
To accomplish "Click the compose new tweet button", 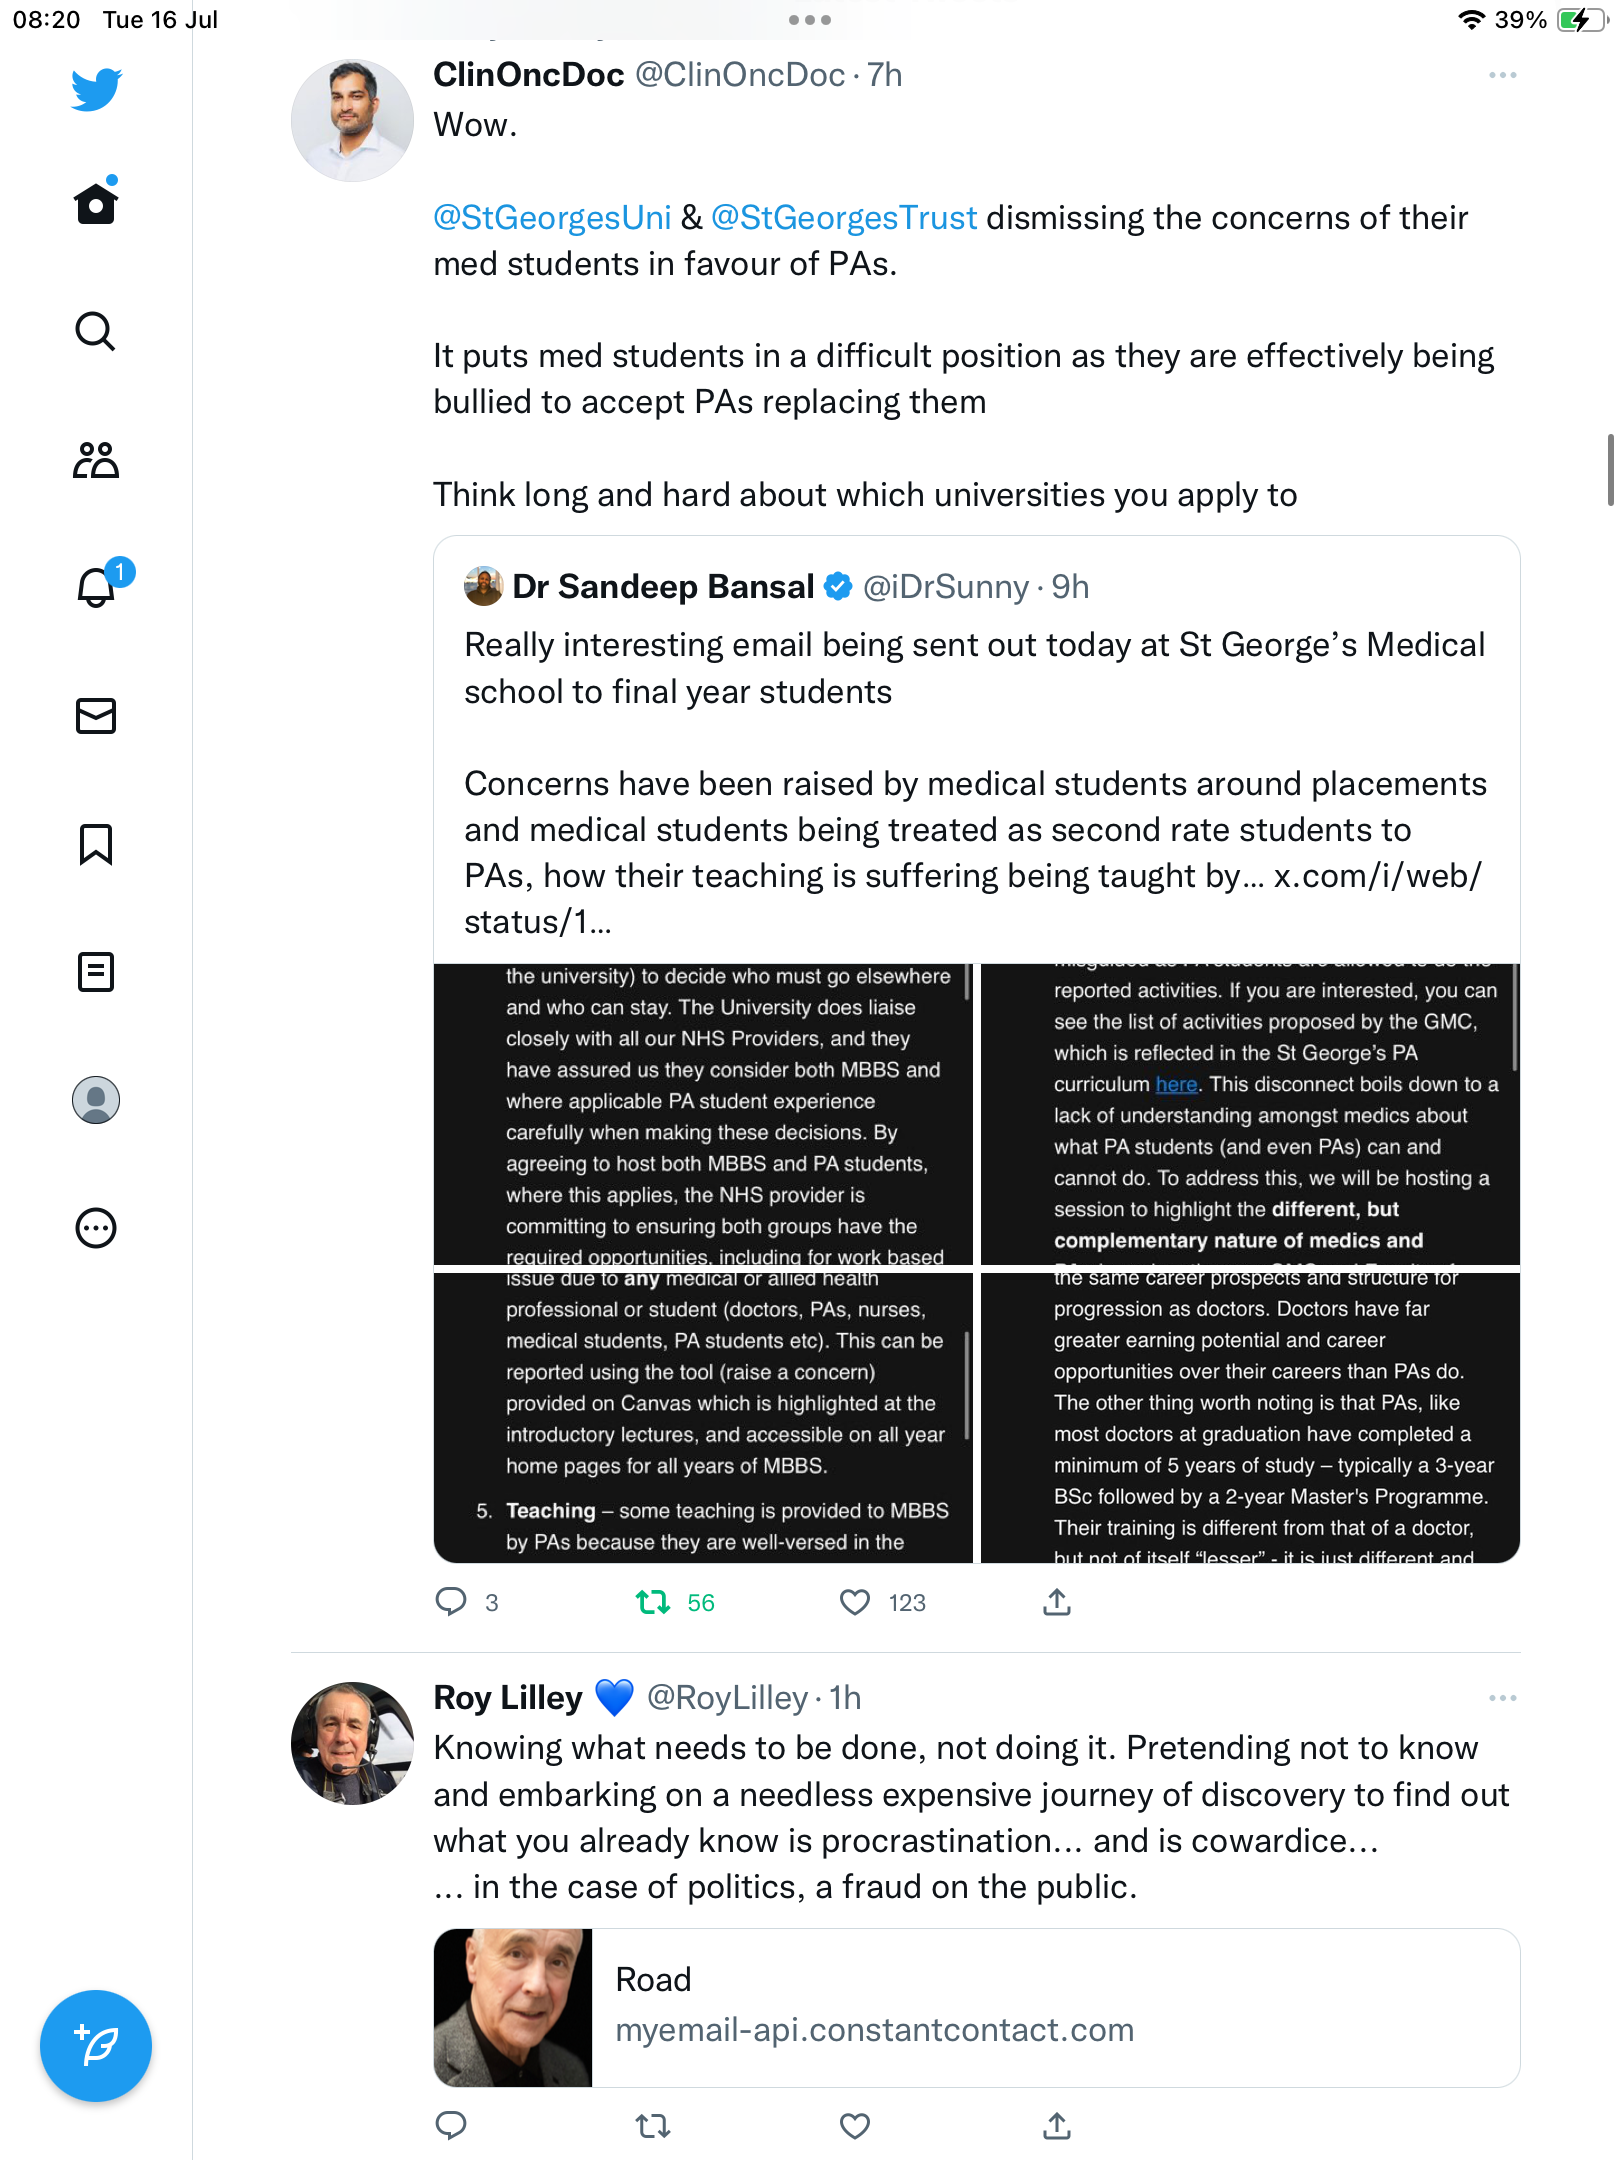I will tap(96, 2046).
